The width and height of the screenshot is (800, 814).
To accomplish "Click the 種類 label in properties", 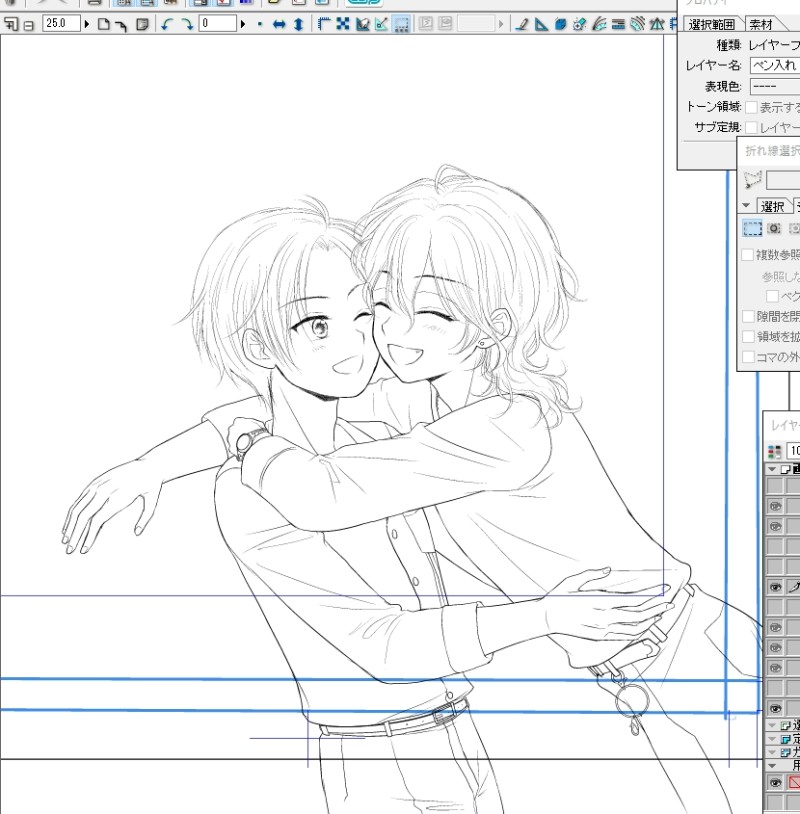I will tap(728, 46).
